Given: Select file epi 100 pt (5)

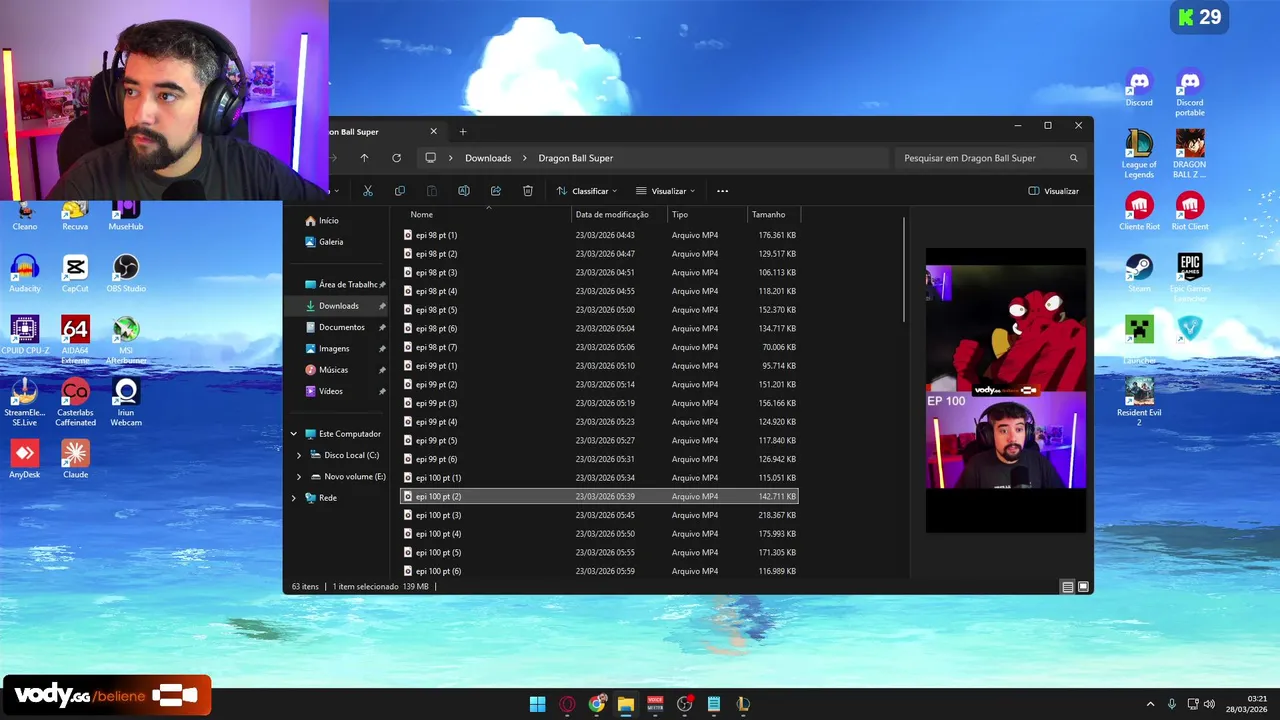Looking at the screenshot, I should click(x=599, y=553).
